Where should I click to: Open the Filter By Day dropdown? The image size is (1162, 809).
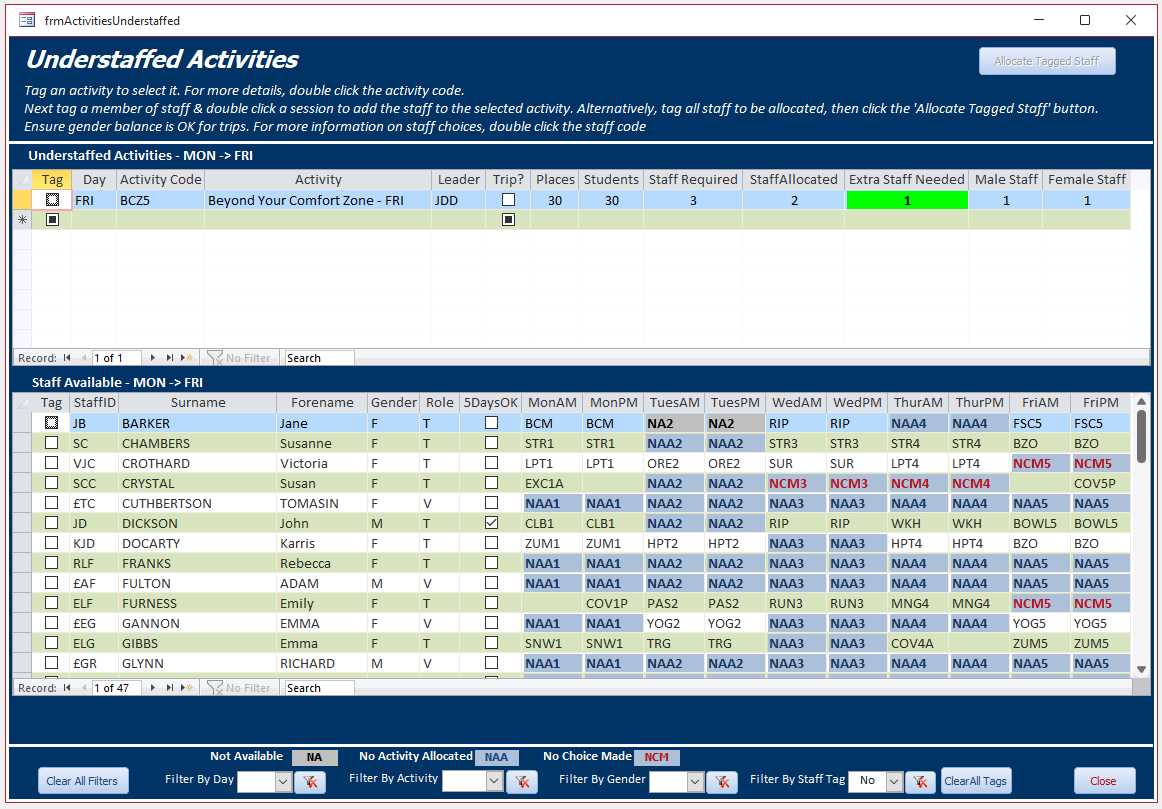point(282,781)
